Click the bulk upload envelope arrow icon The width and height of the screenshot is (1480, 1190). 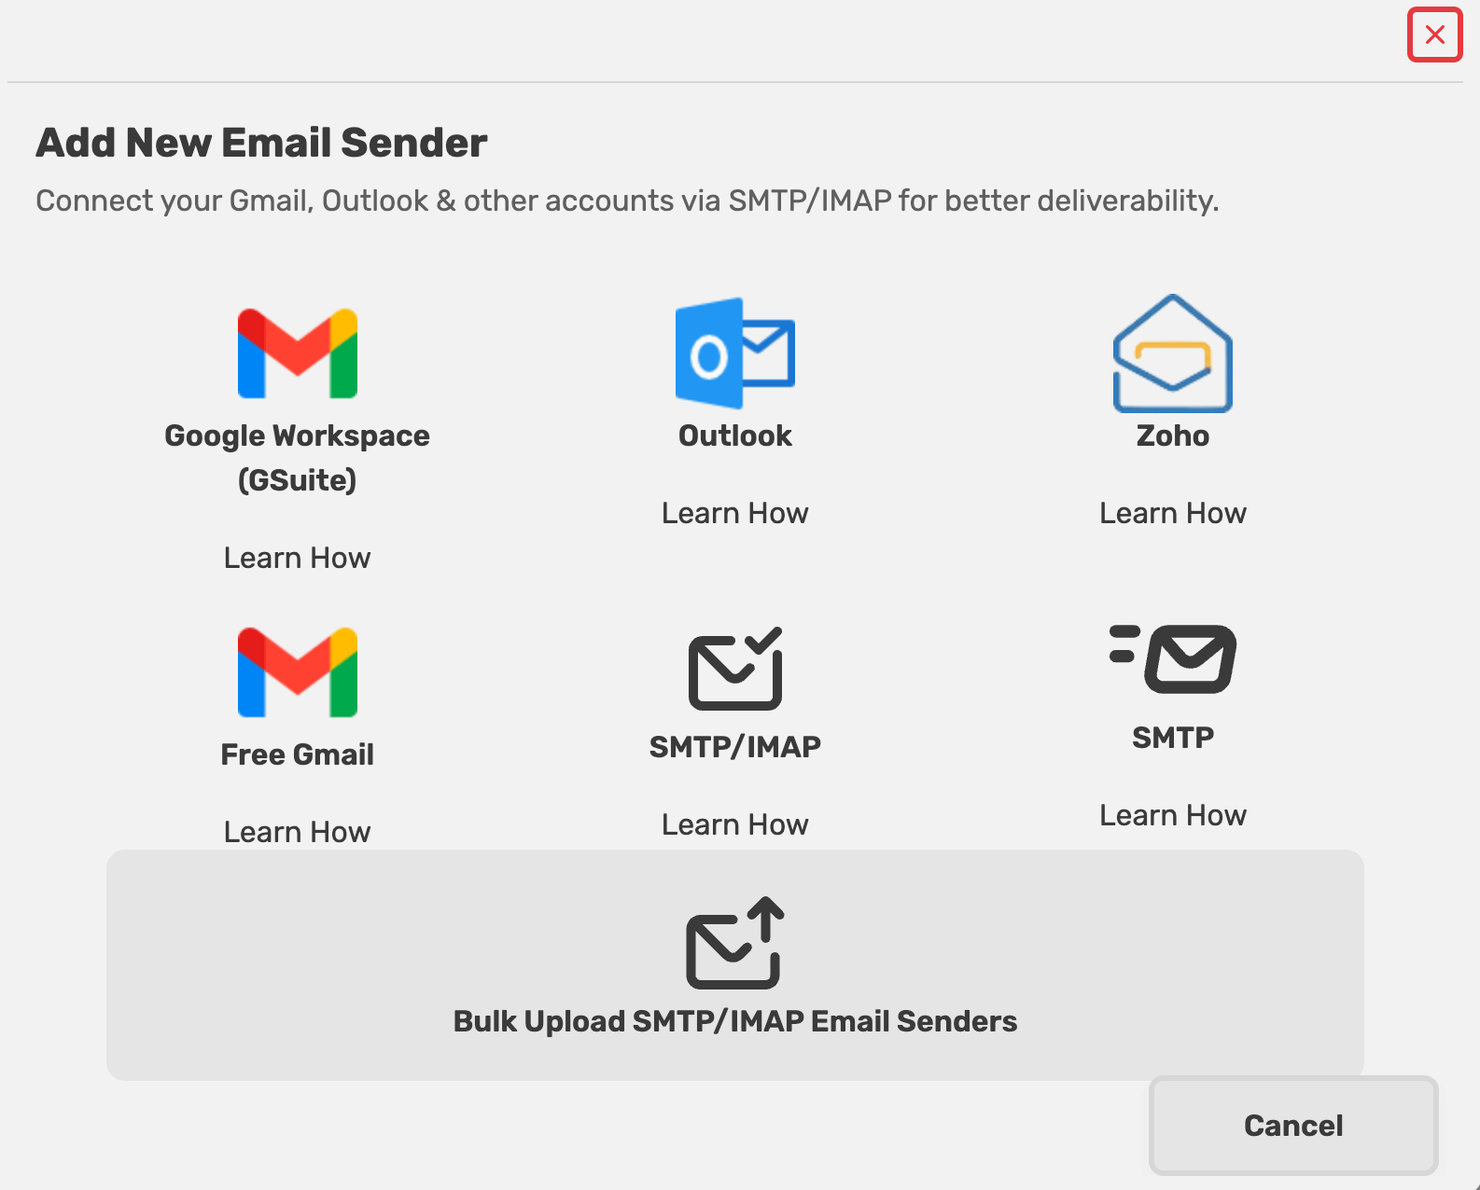click(x=735, y=943)
